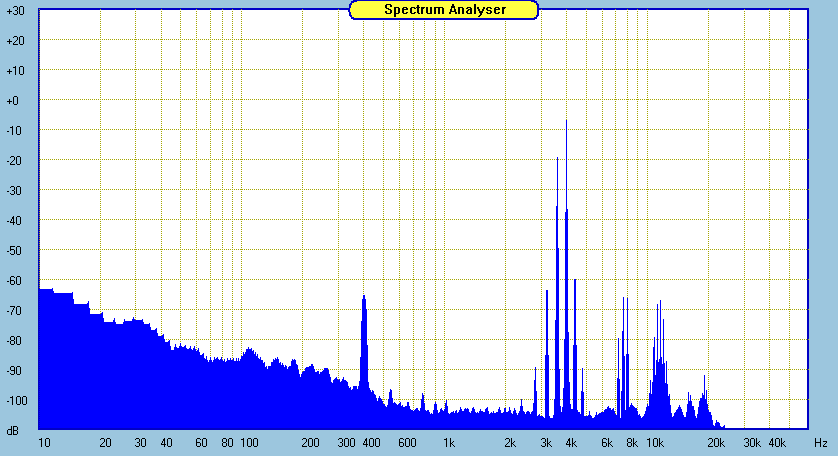Click the 300 Hz frequency label
Screen dimensions: 838x456
[346, 443]
